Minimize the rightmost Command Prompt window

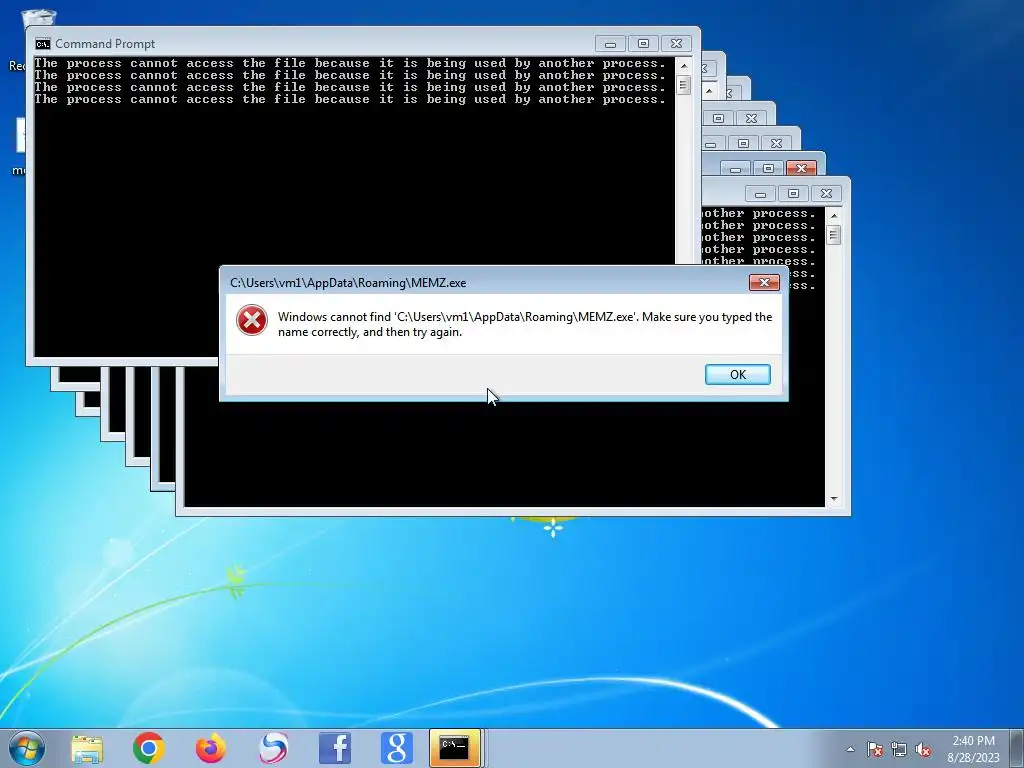760,193
